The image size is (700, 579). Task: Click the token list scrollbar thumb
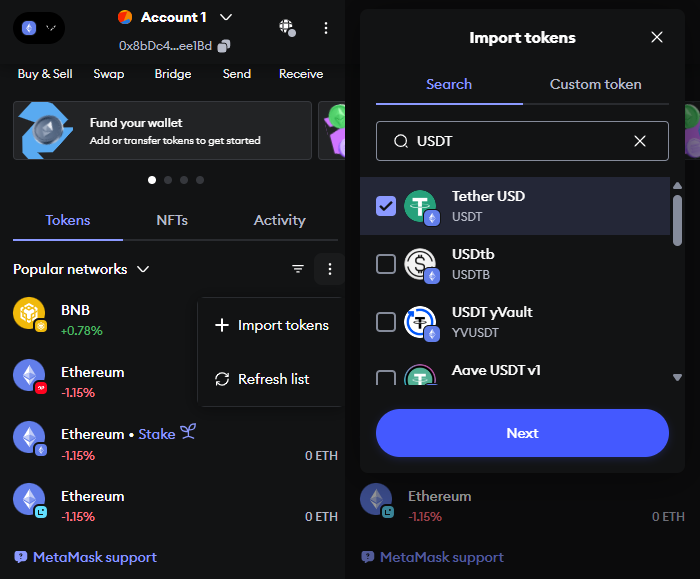tap(677, 220)
